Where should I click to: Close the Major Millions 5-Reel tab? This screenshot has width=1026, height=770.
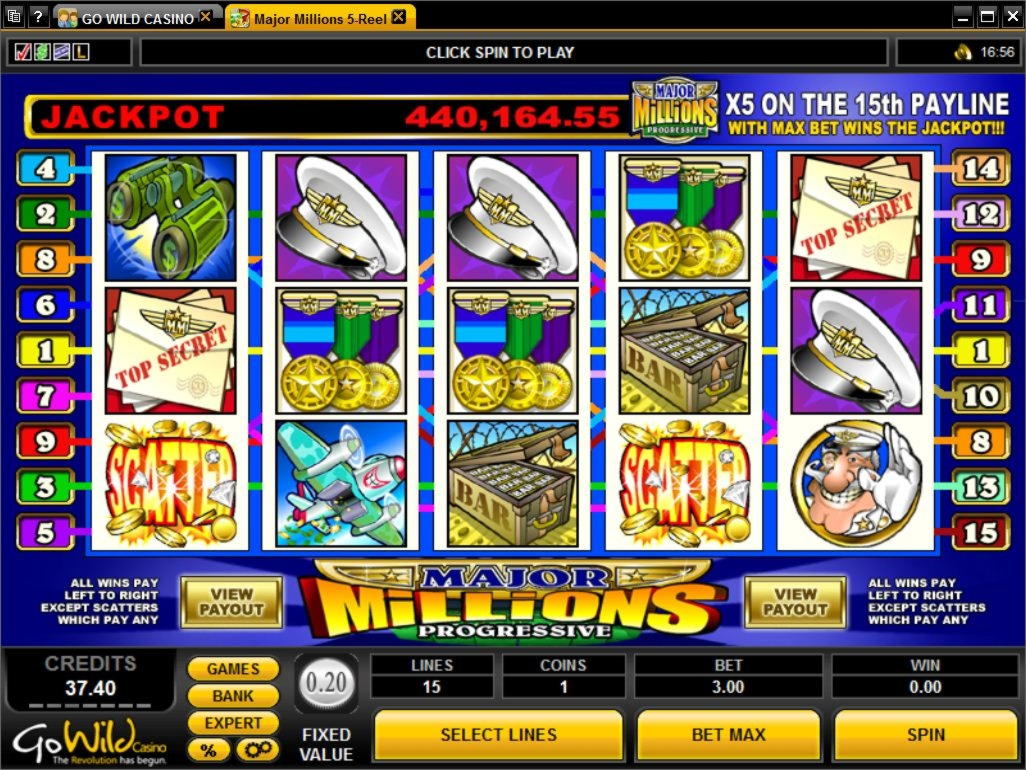pyautogui.click(x=398, y=18)
